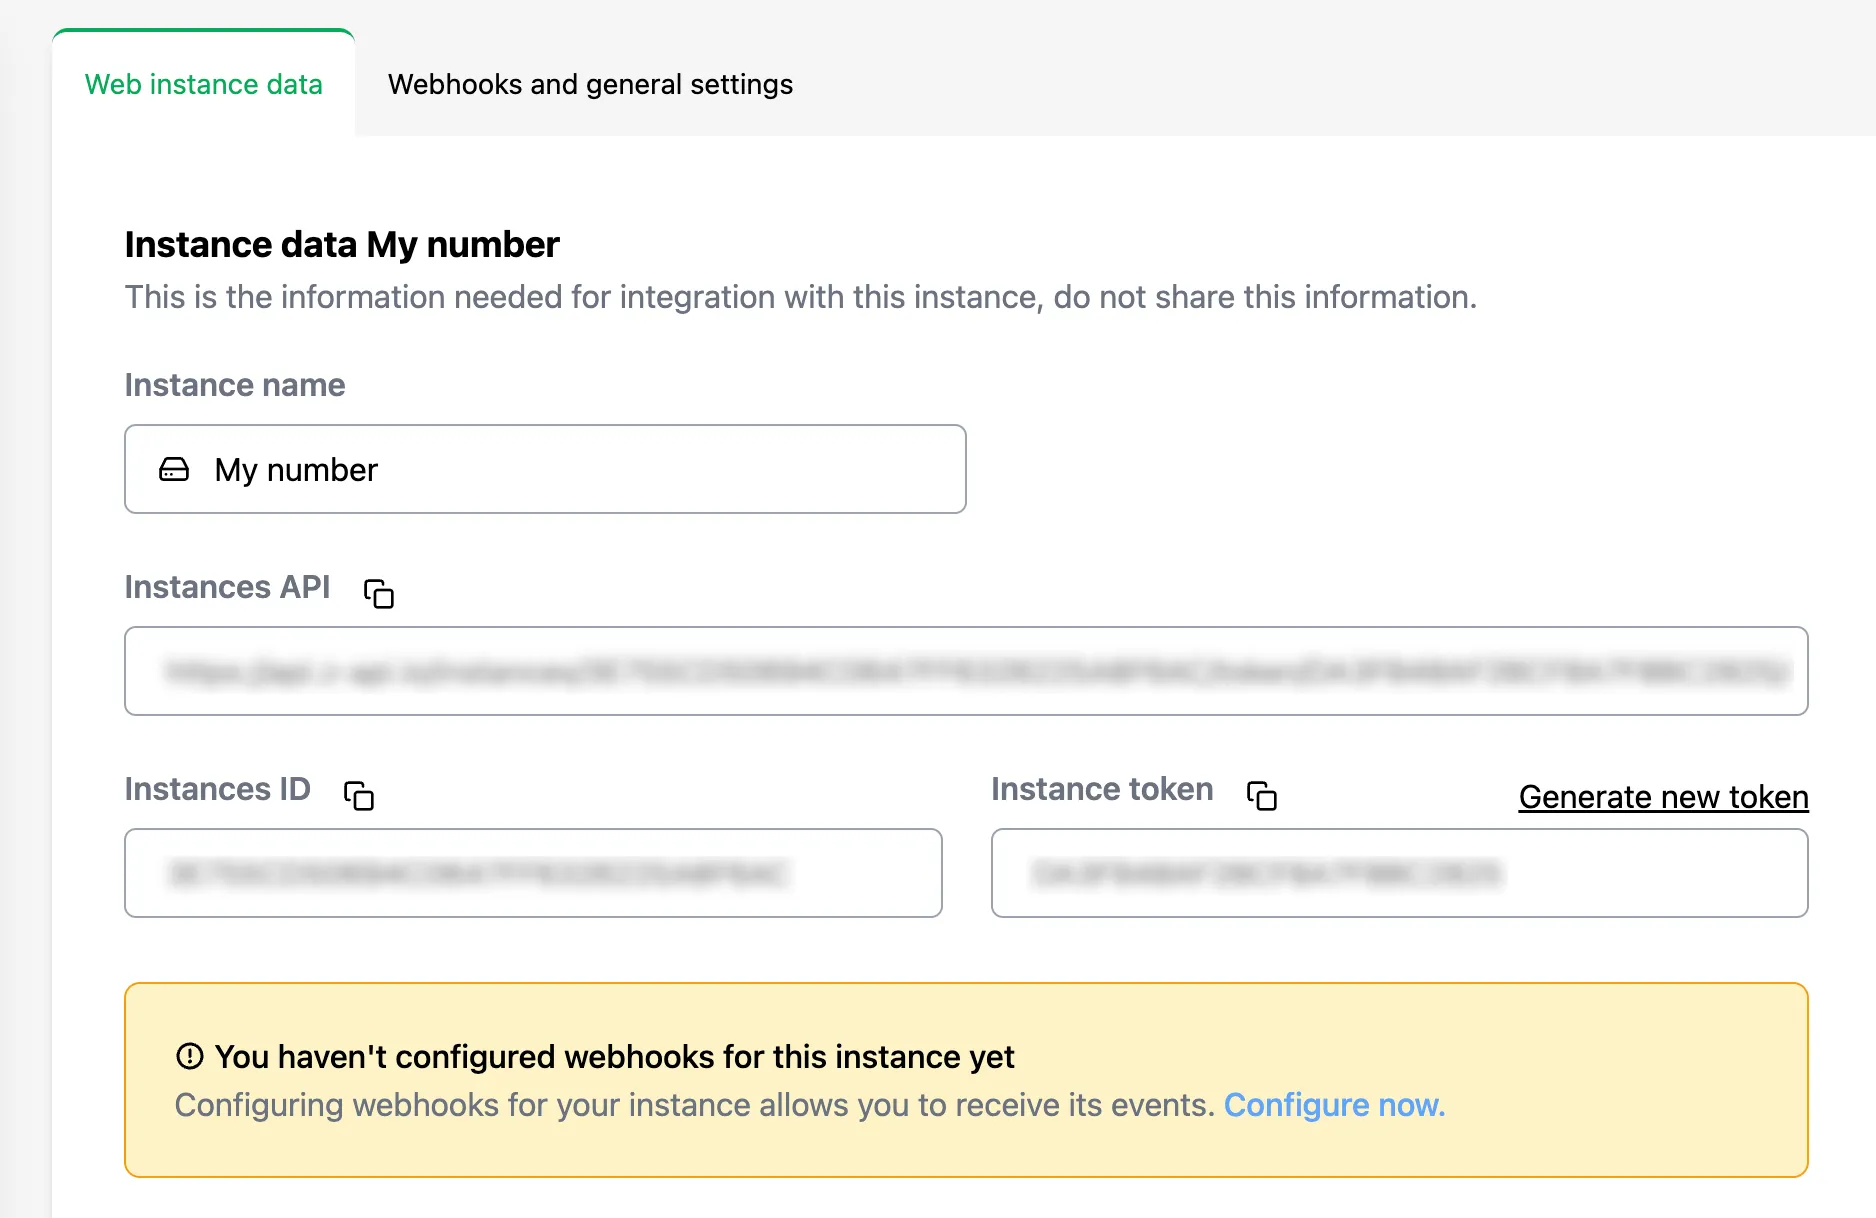Click the Generate new token link
1876x1218 pixels.
tap(1663, 797)
